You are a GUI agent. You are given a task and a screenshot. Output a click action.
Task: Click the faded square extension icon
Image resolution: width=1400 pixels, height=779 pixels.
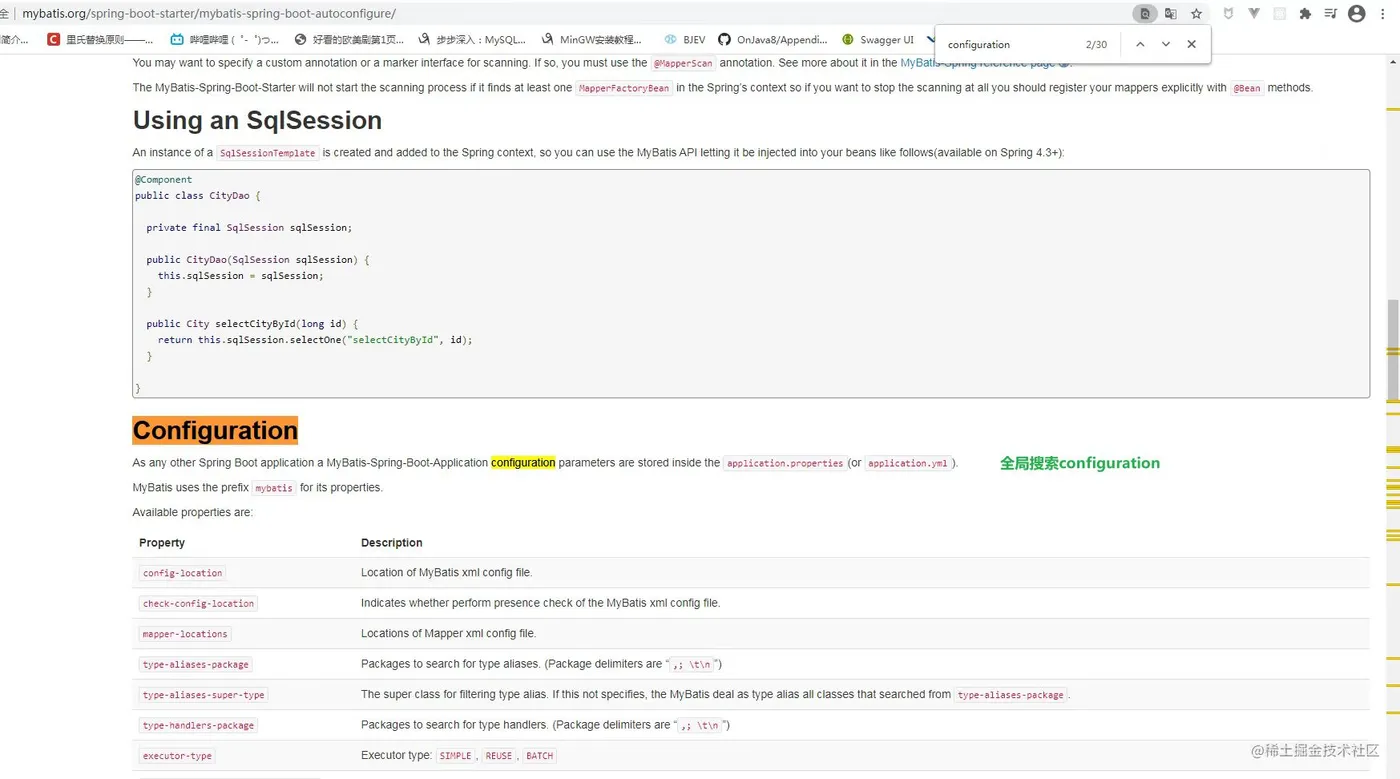point(1280,14)
